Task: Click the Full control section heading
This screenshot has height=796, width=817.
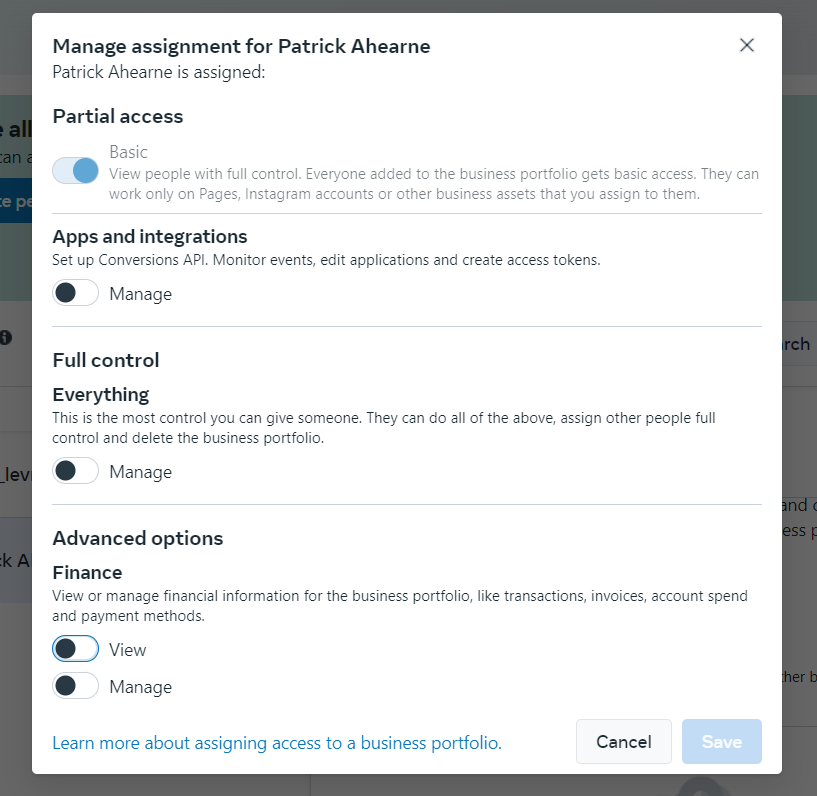Action: coord(106,360)
